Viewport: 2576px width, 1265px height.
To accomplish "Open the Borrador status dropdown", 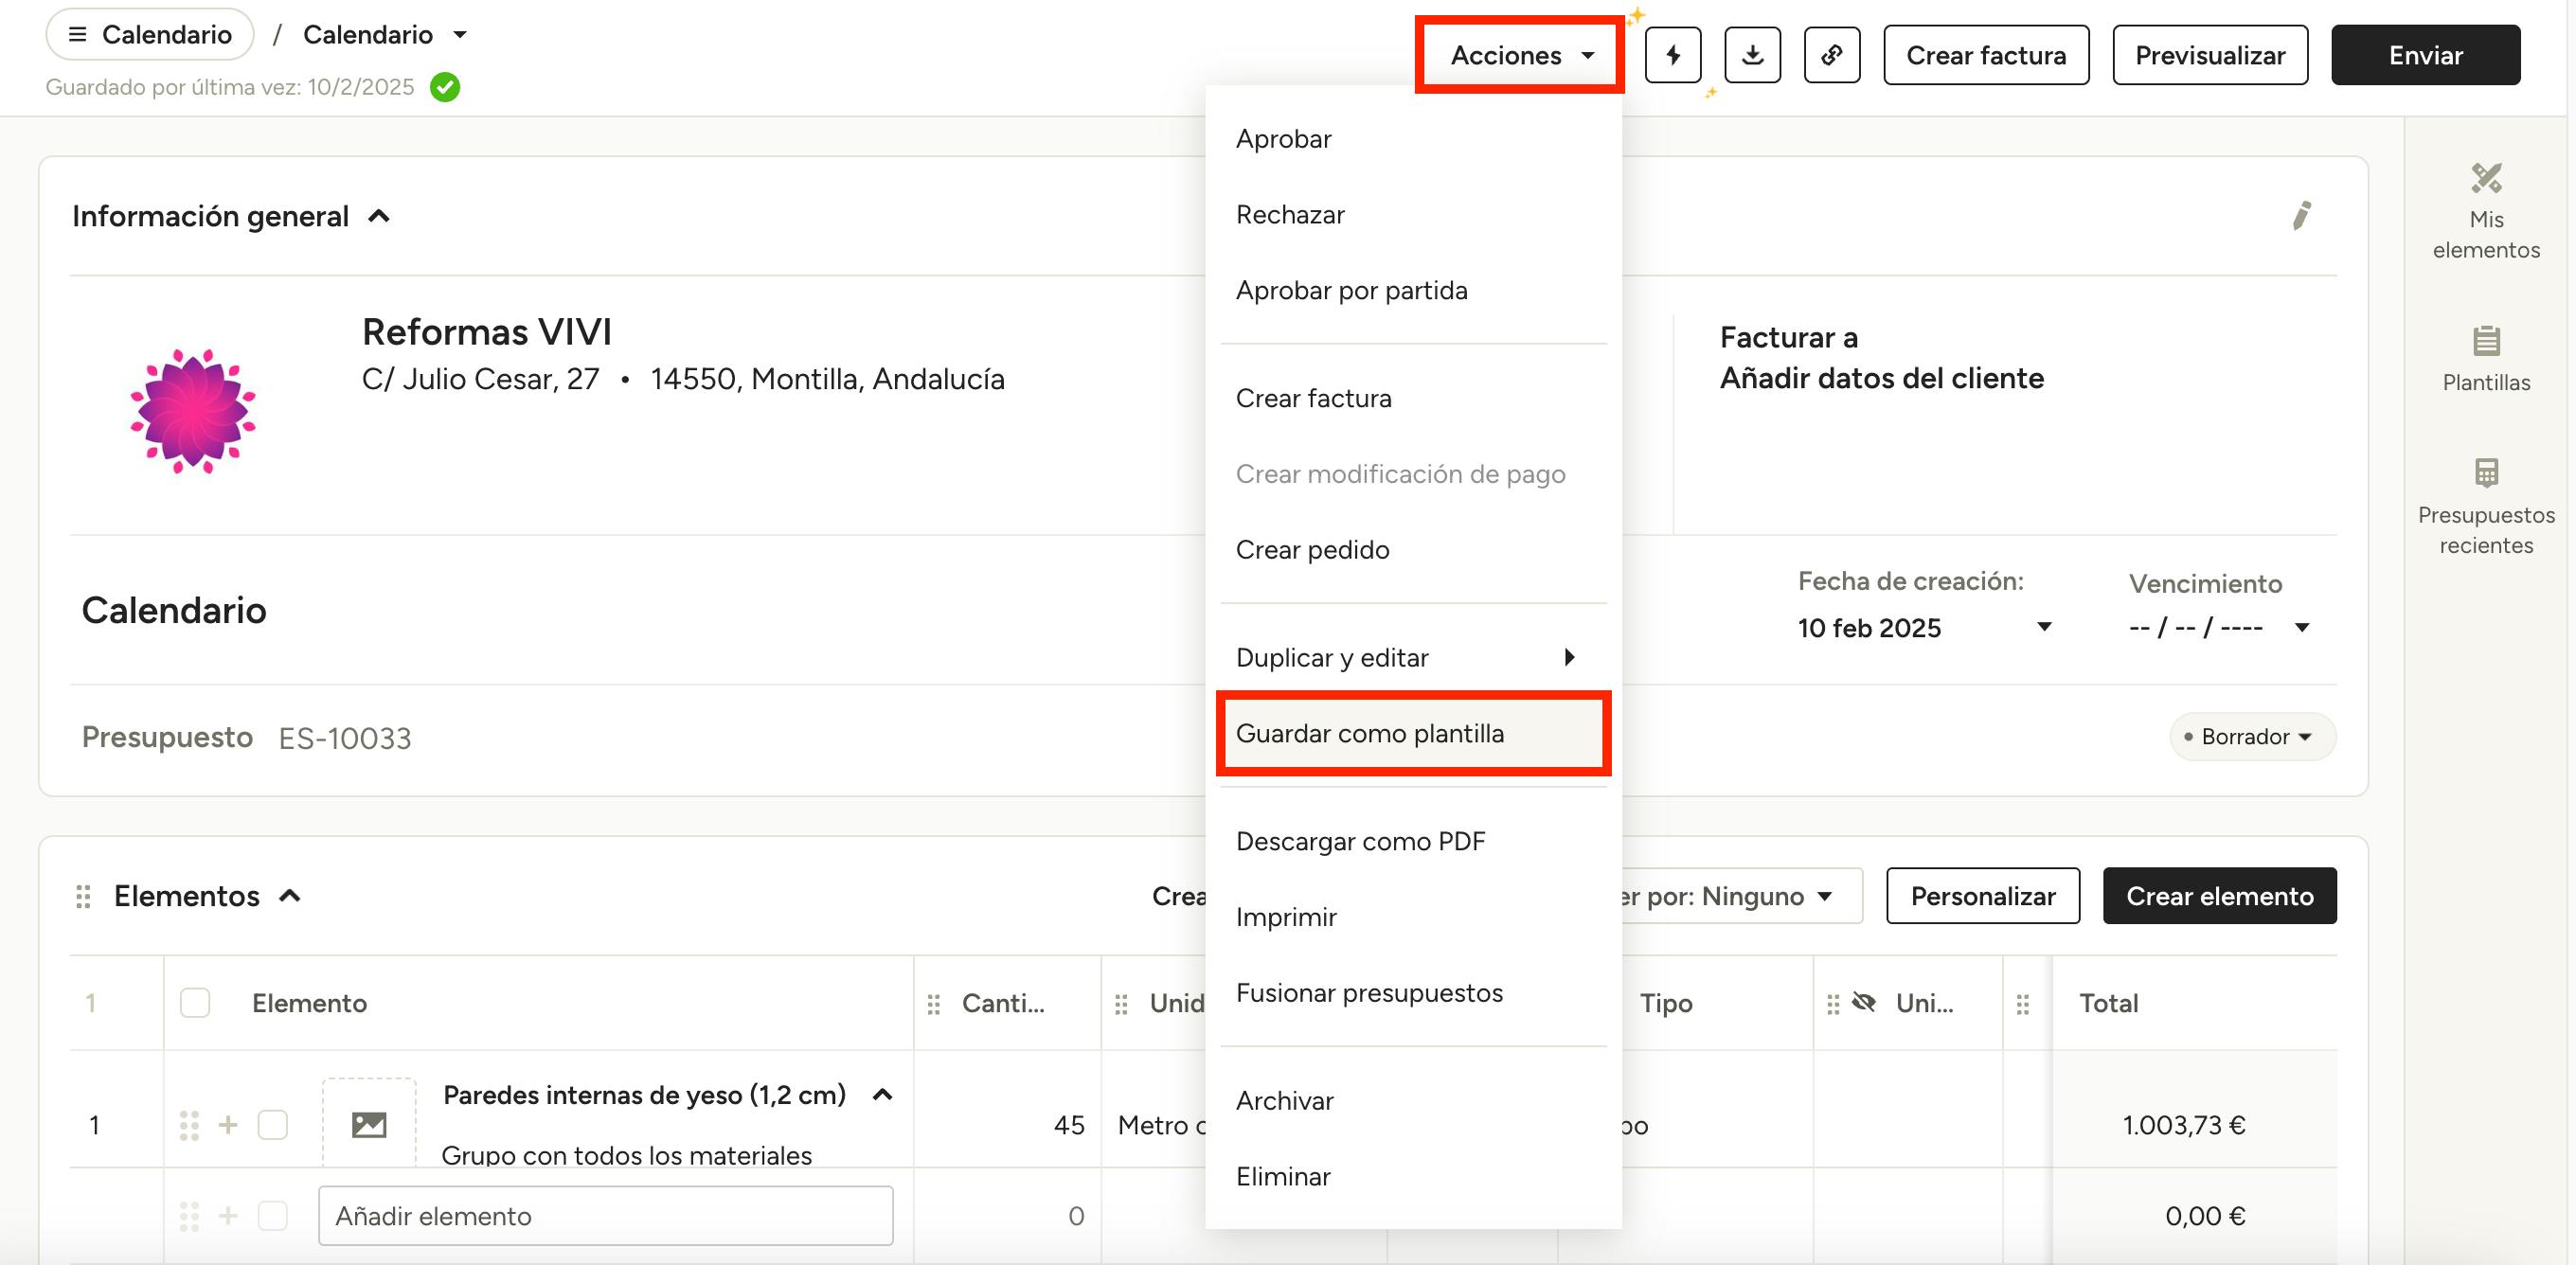I will coord(2252,737).
